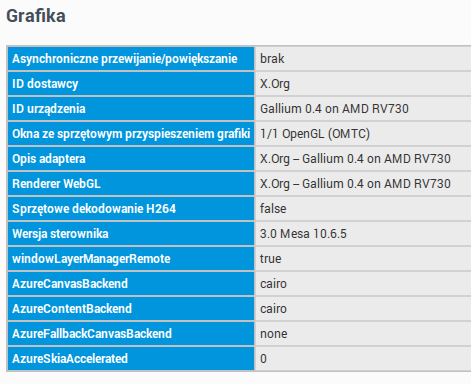Screen dimensions: 471x384
Task: Click the 'false' H264 decoding value
Action: tap(273, 209)
